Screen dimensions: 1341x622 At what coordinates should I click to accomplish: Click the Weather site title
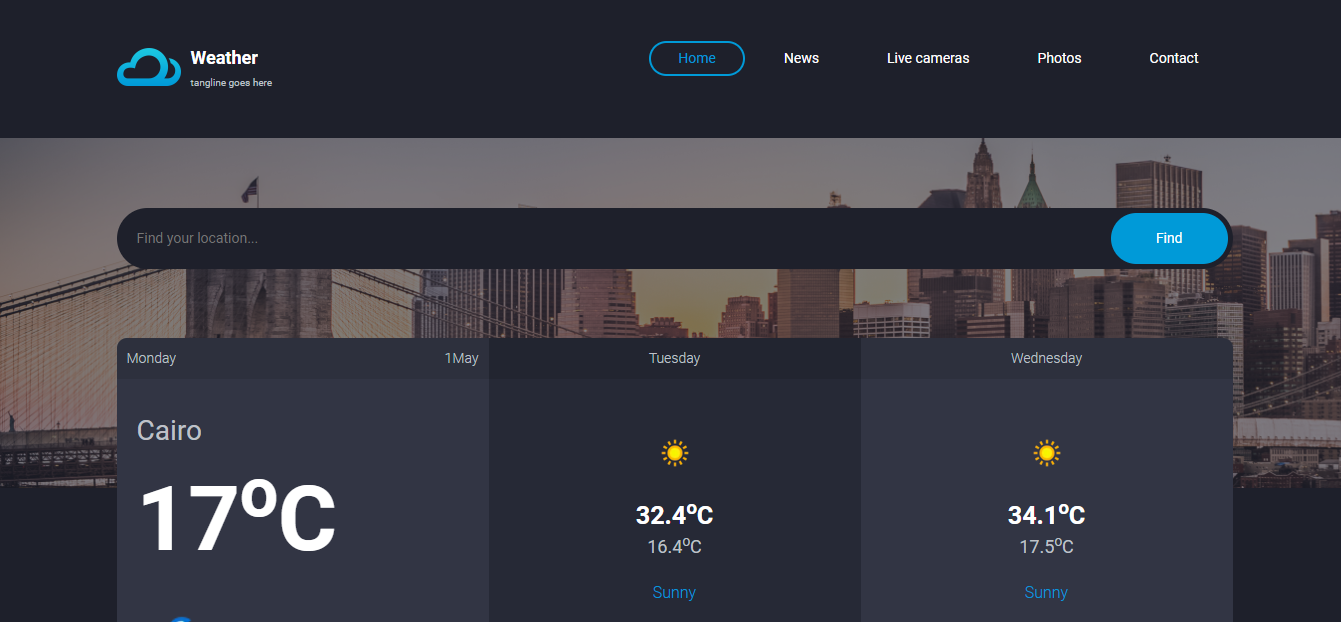click(224, 58)
